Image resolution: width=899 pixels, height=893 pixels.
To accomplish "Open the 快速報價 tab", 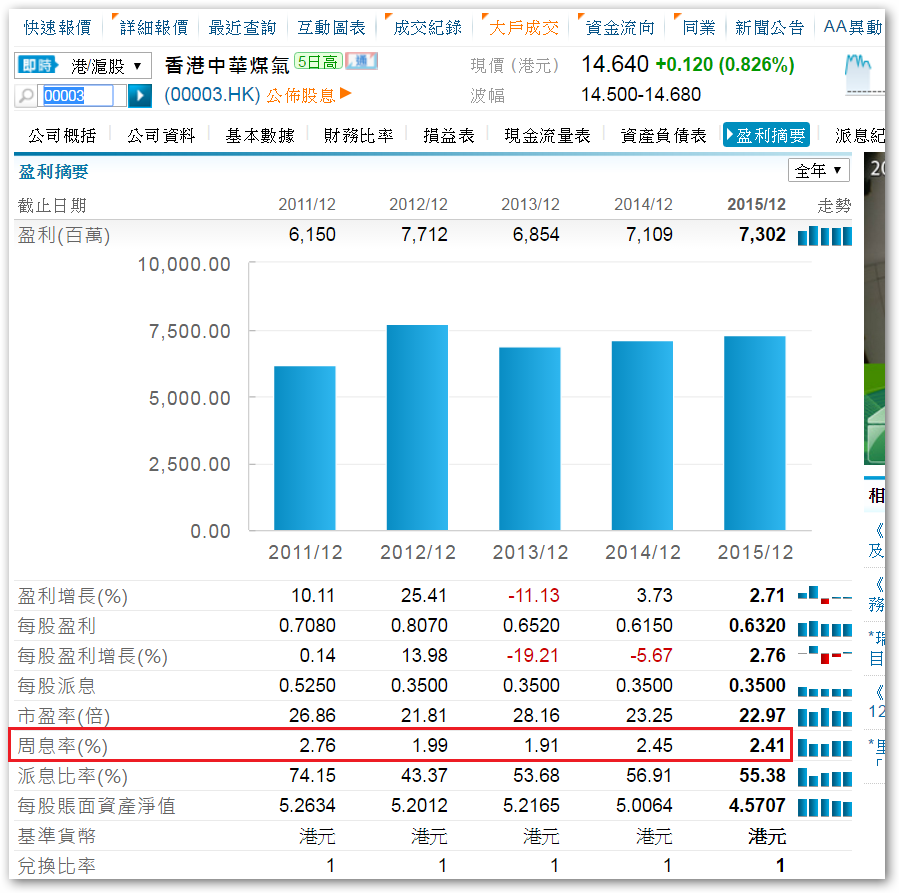I will point(57,27).
